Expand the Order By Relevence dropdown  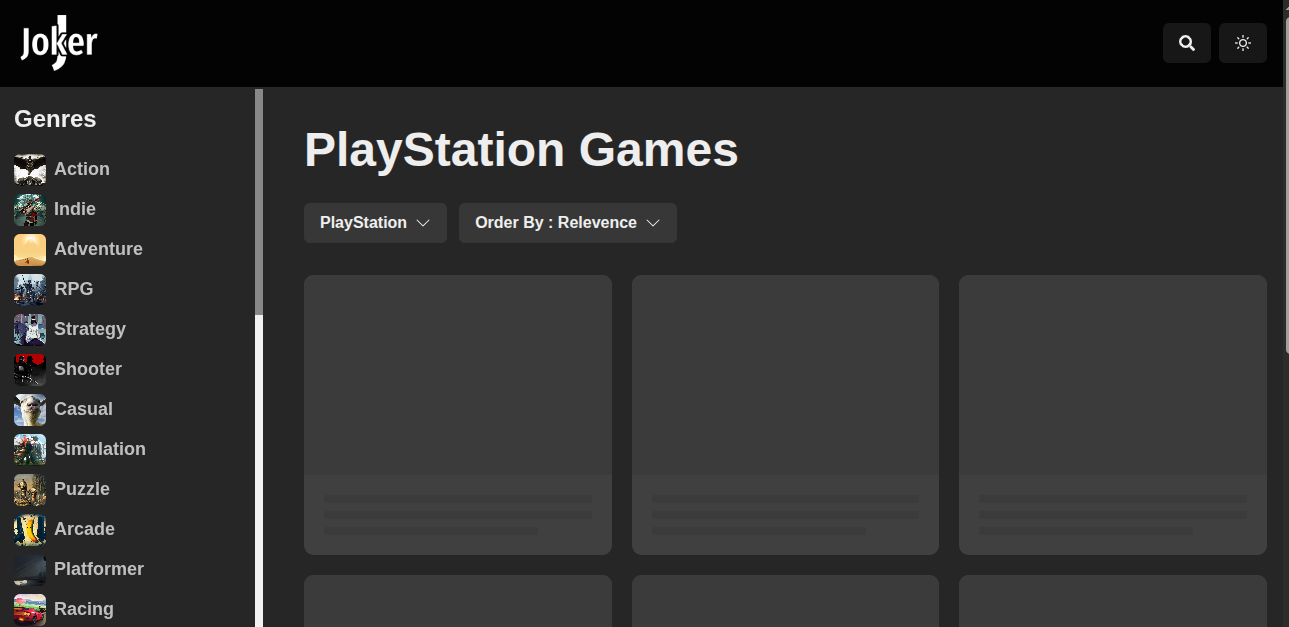click(567, 222)
